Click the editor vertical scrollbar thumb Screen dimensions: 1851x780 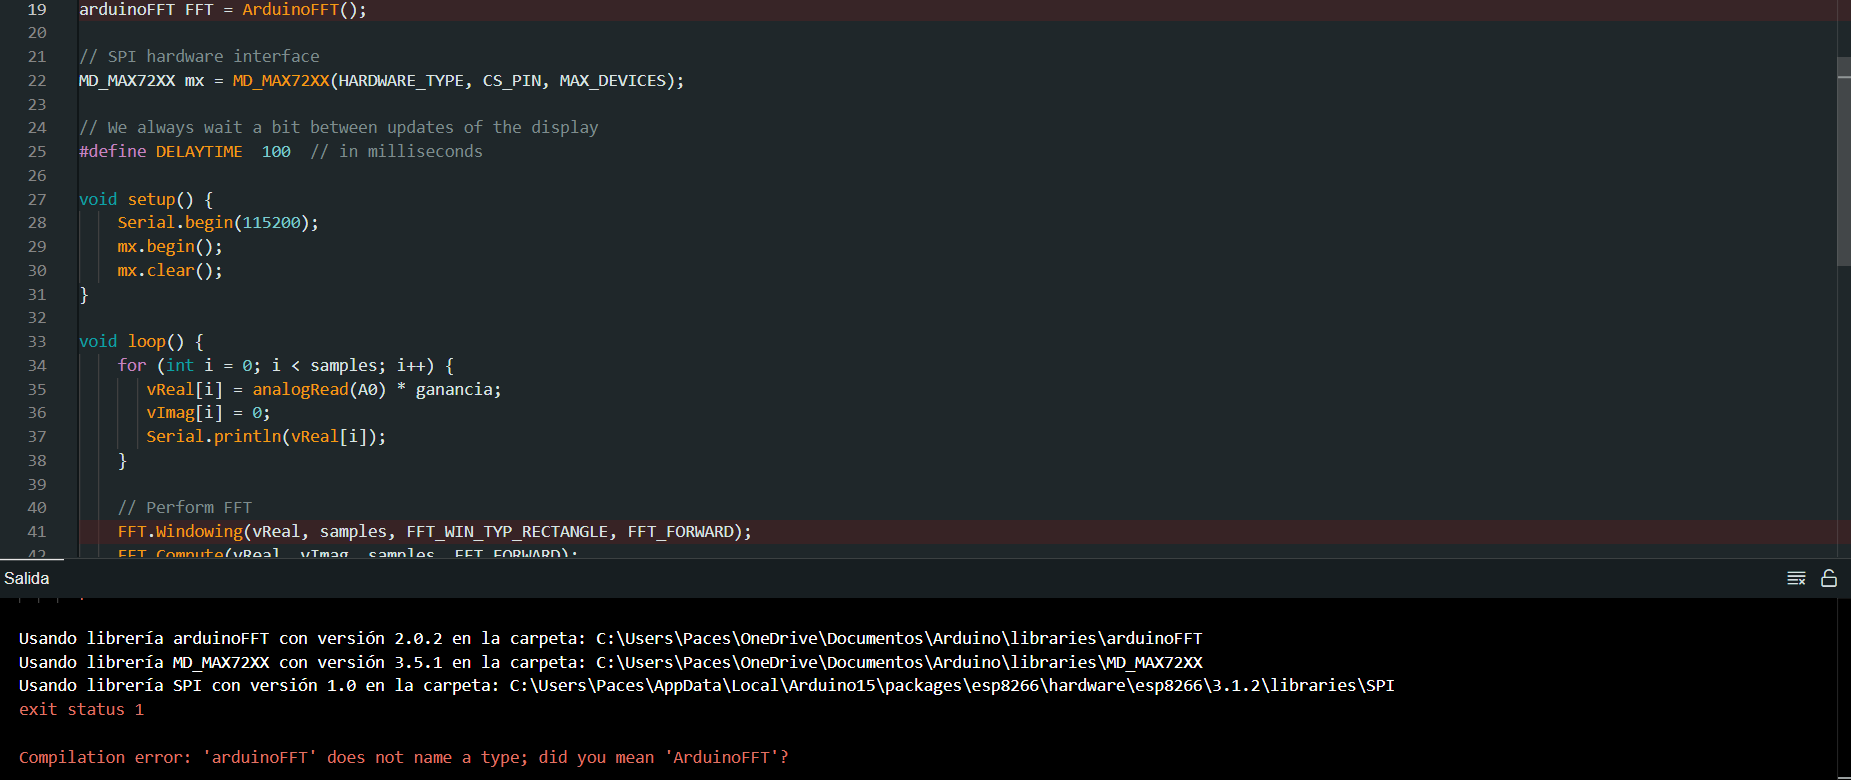tap(1843, 161)
